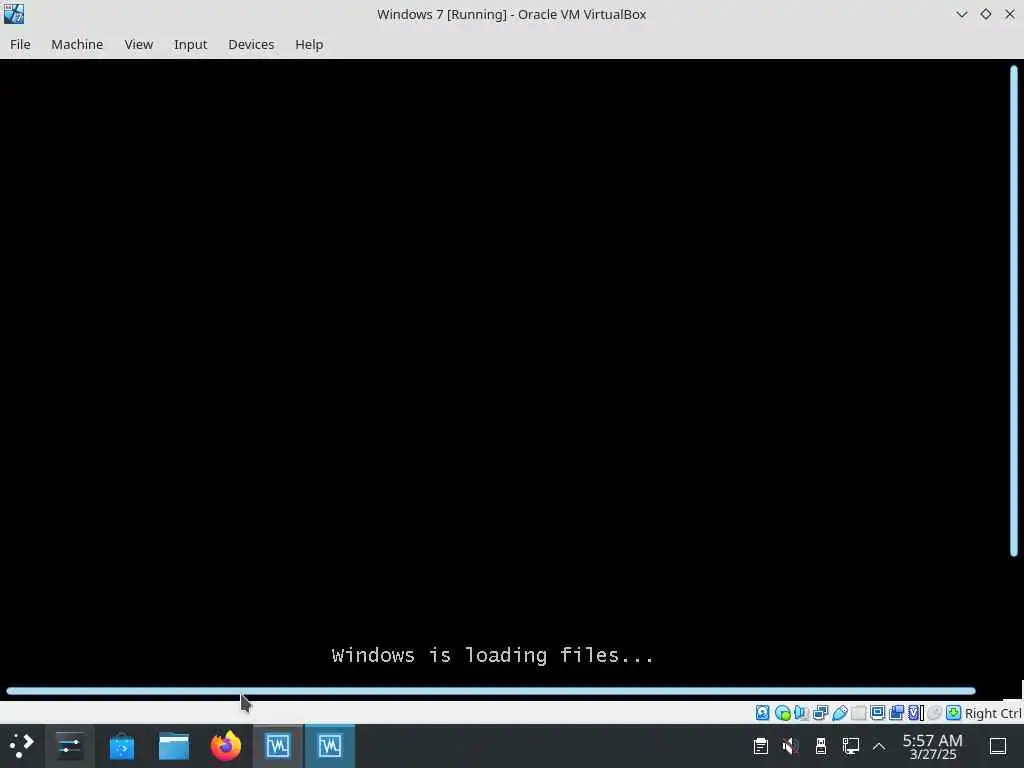Open the File menu

20,44
